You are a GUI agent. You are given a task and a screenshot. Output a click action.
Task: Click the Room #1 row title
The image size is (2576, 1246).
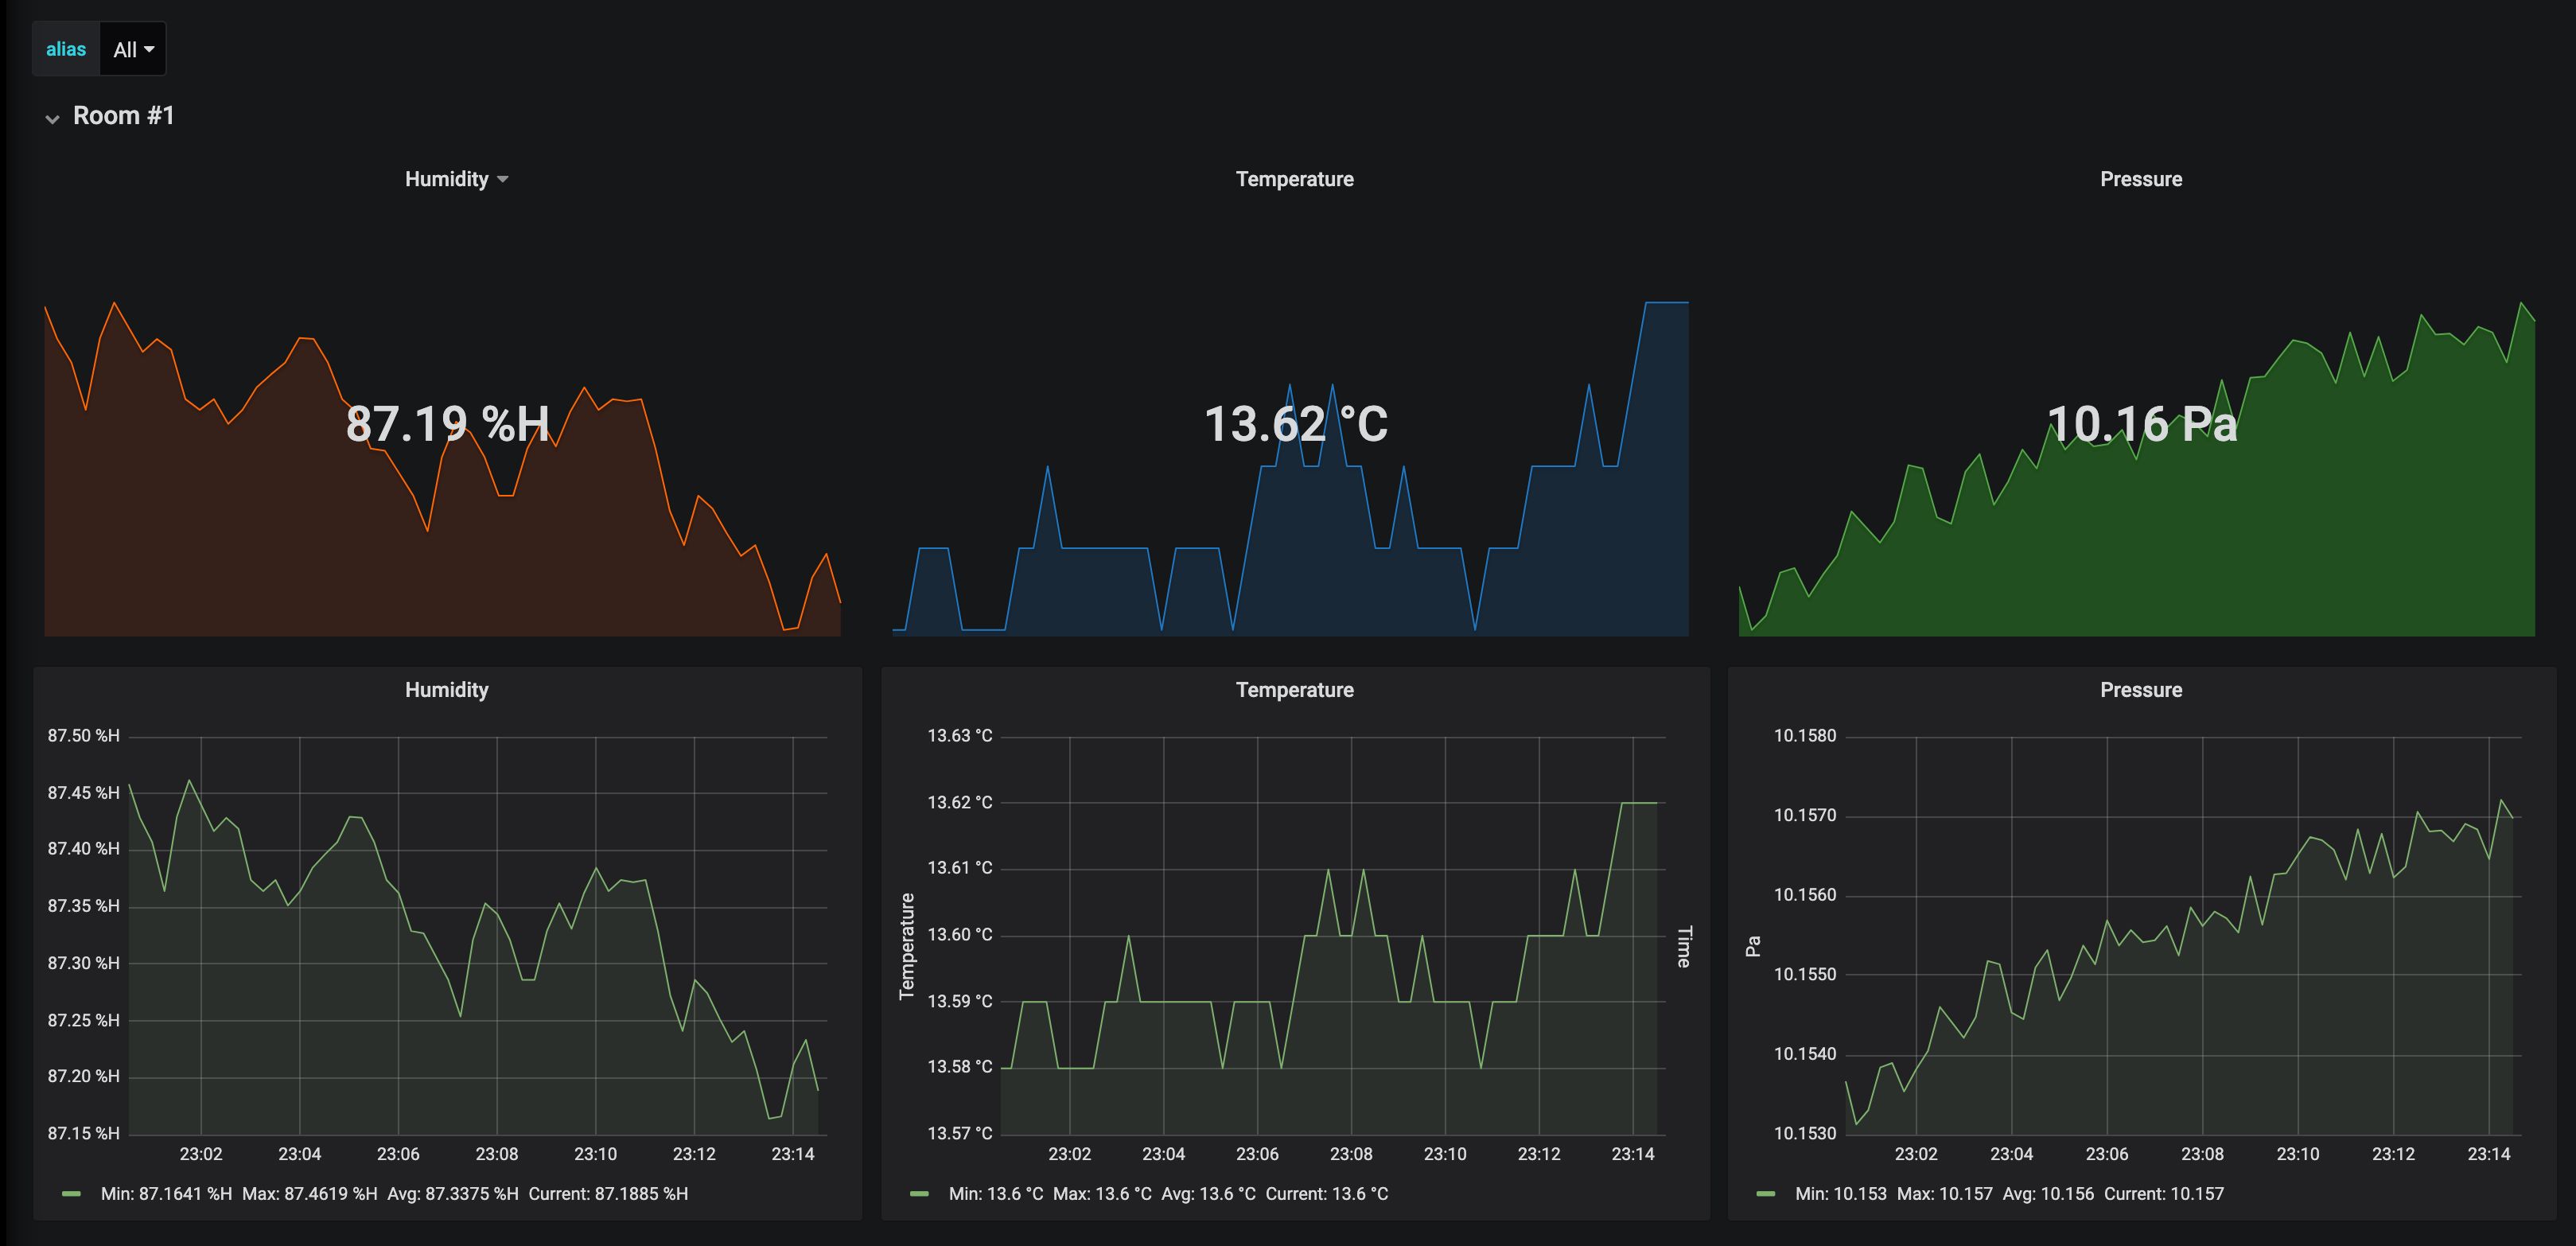coord(124,116)
